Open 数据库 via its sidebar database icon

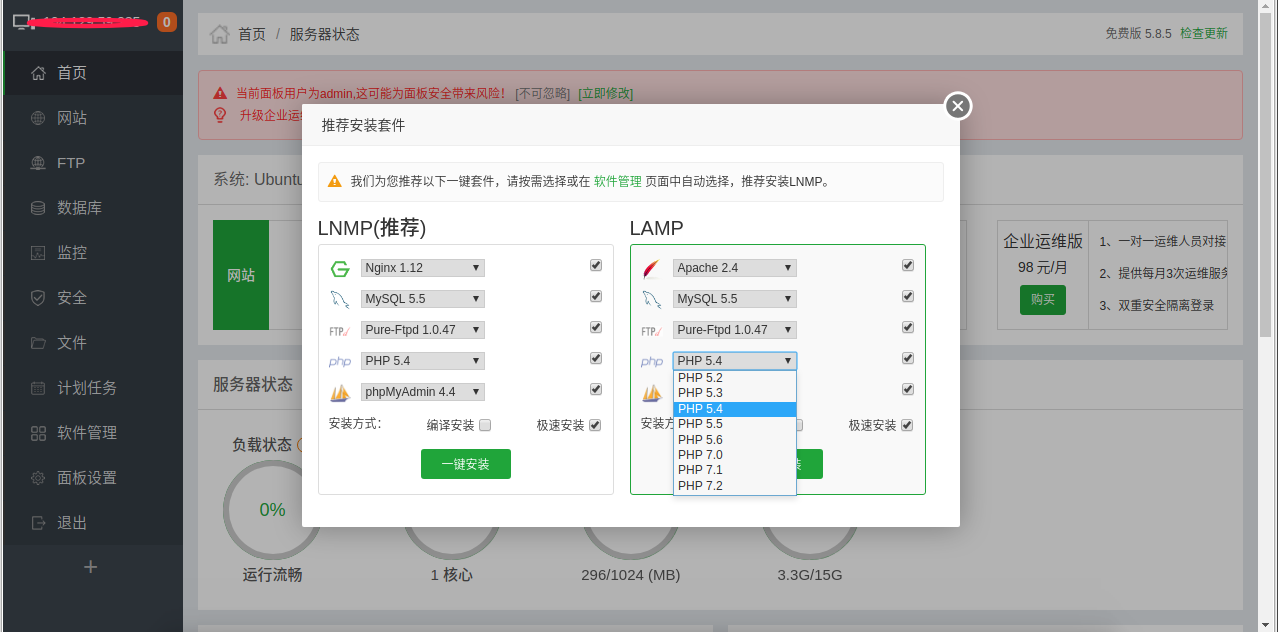[x=39, y=208]
